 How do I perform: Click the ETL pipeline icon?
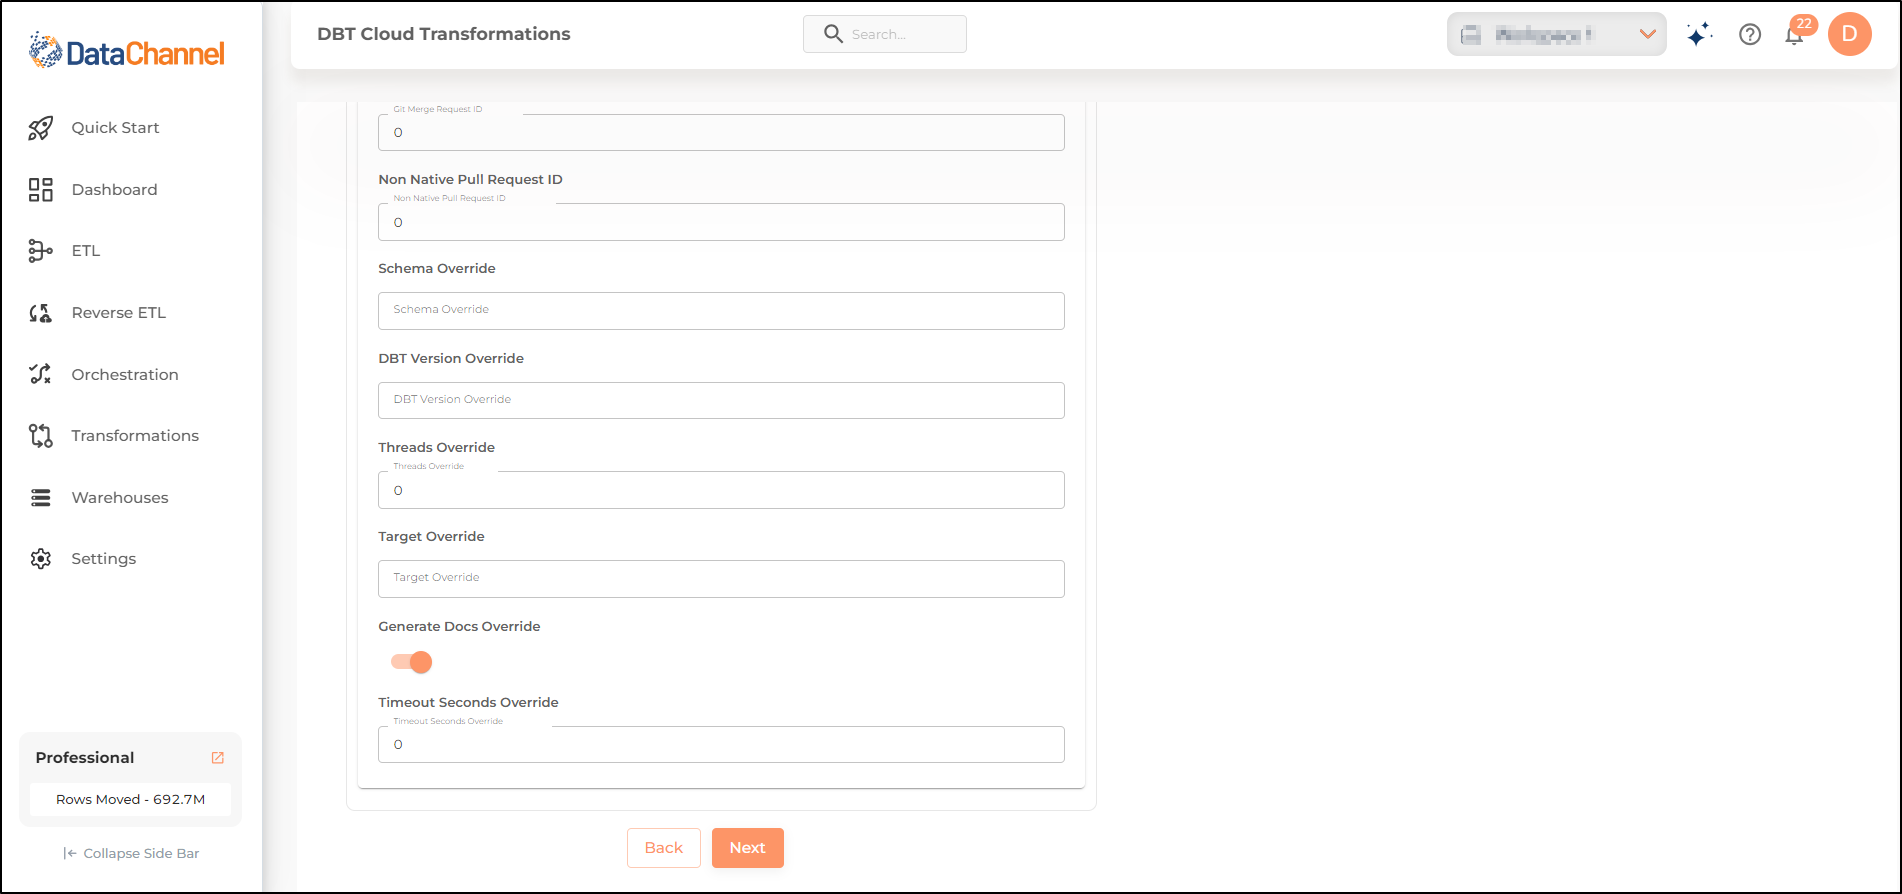40,251
